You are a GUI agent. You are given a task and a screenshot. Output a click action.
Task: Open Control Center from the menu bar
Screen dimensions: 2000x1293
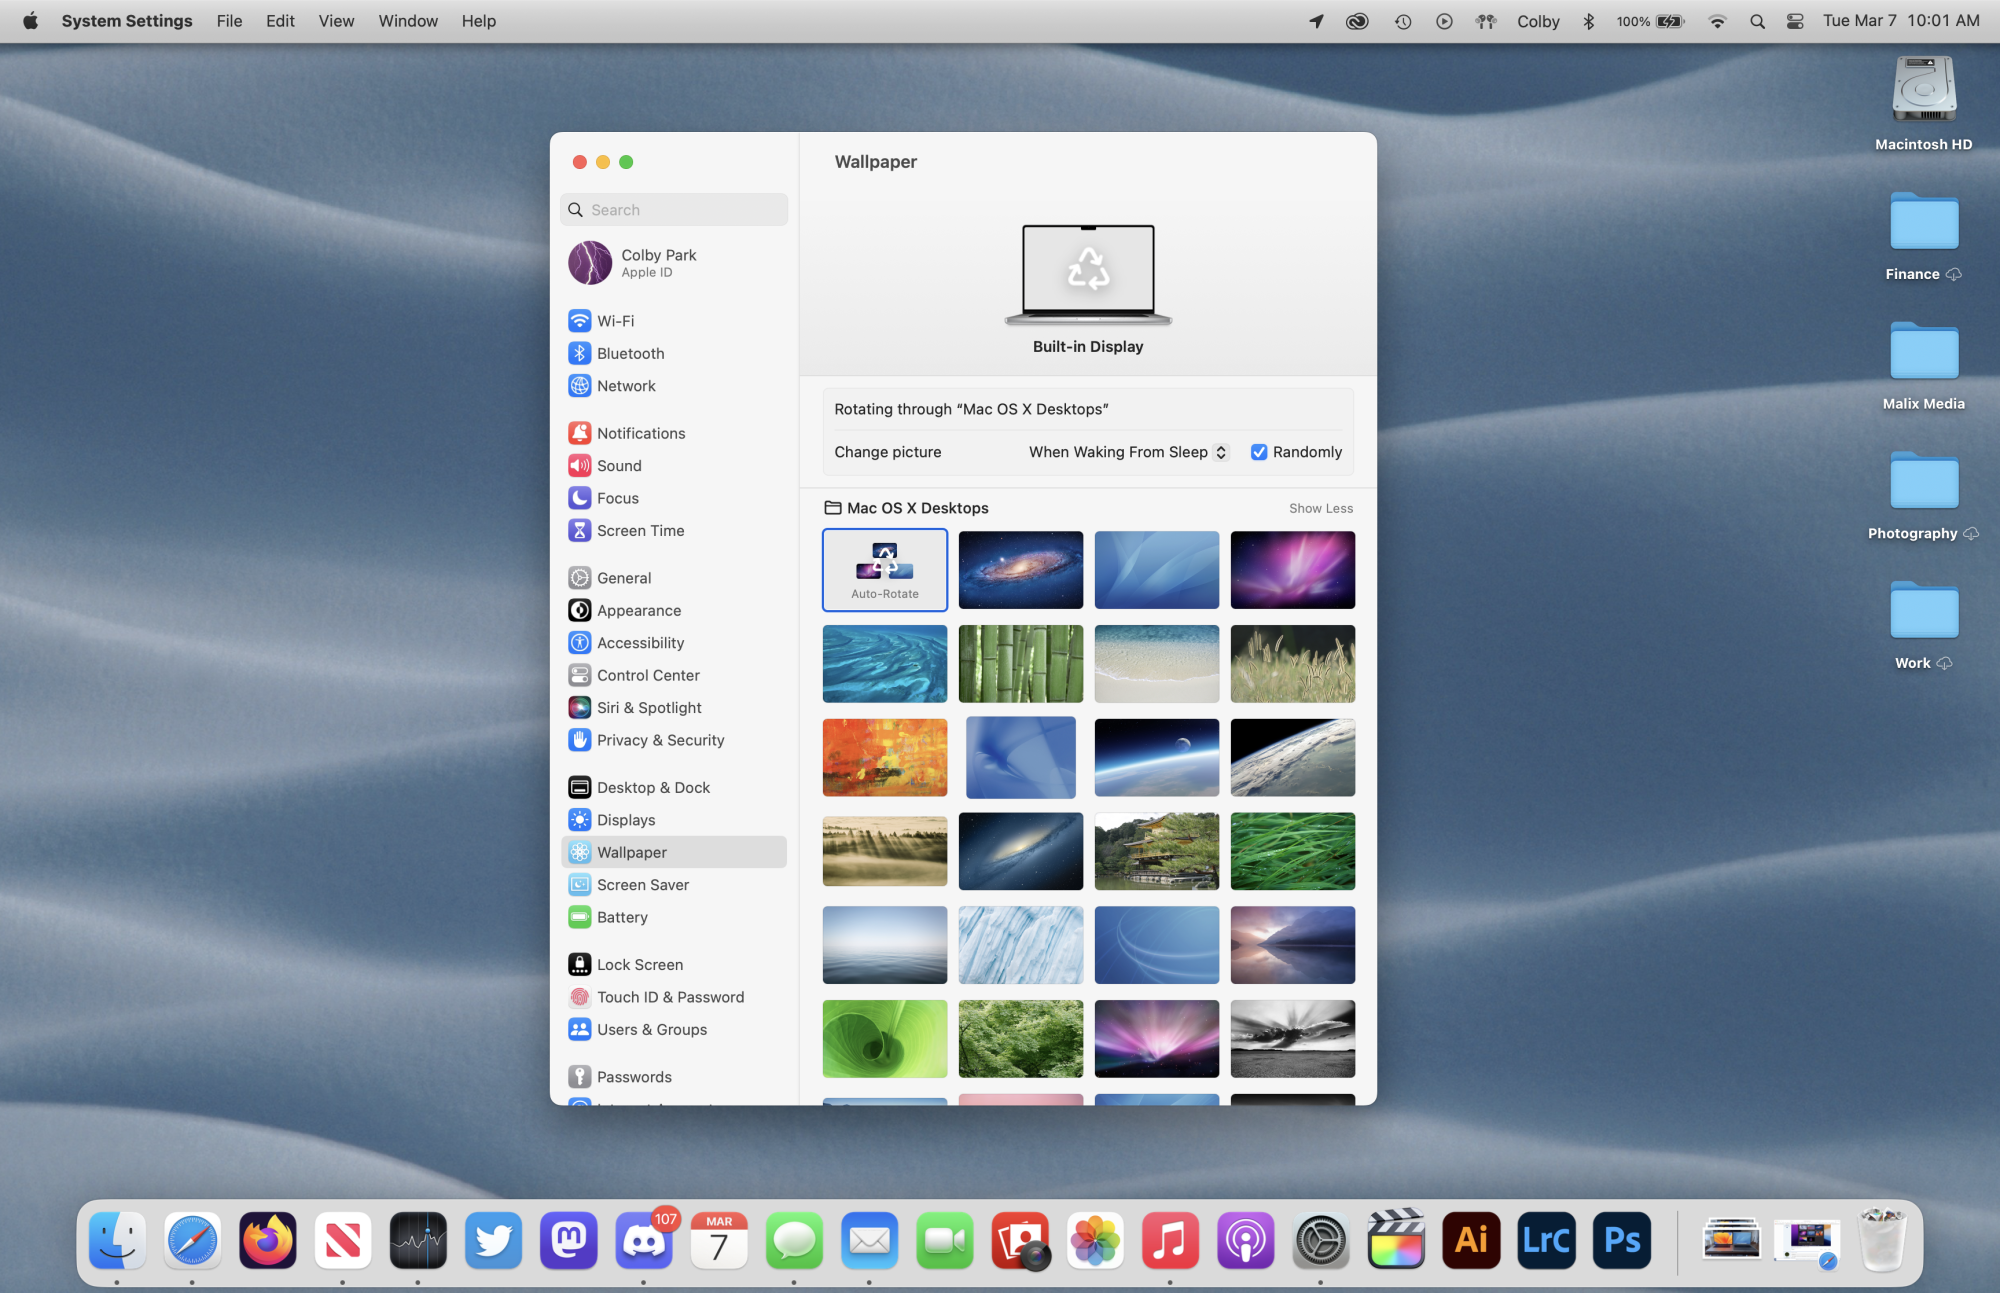tap(1795, 21)
